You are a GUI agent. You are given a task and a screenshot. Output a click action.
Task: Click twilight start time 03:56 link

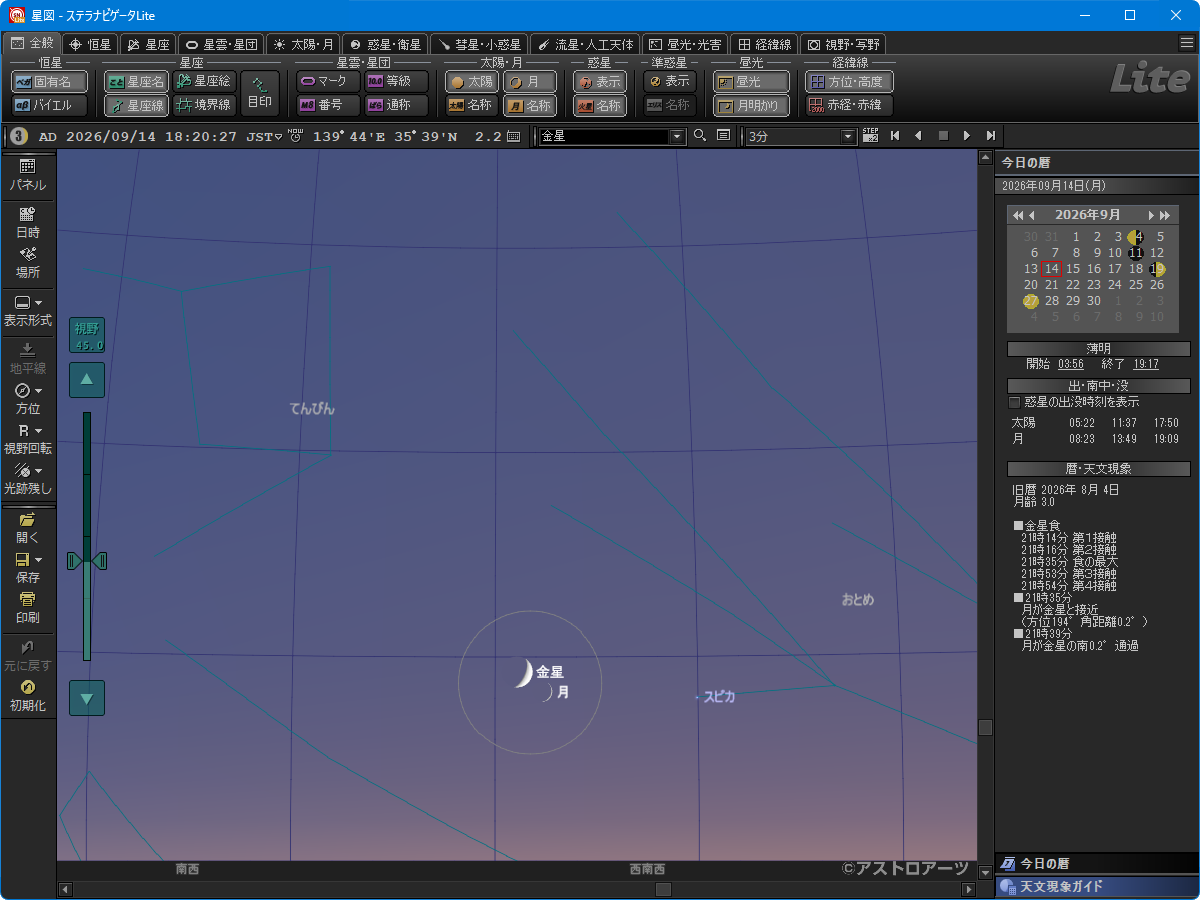click(x=1071, y=364)
